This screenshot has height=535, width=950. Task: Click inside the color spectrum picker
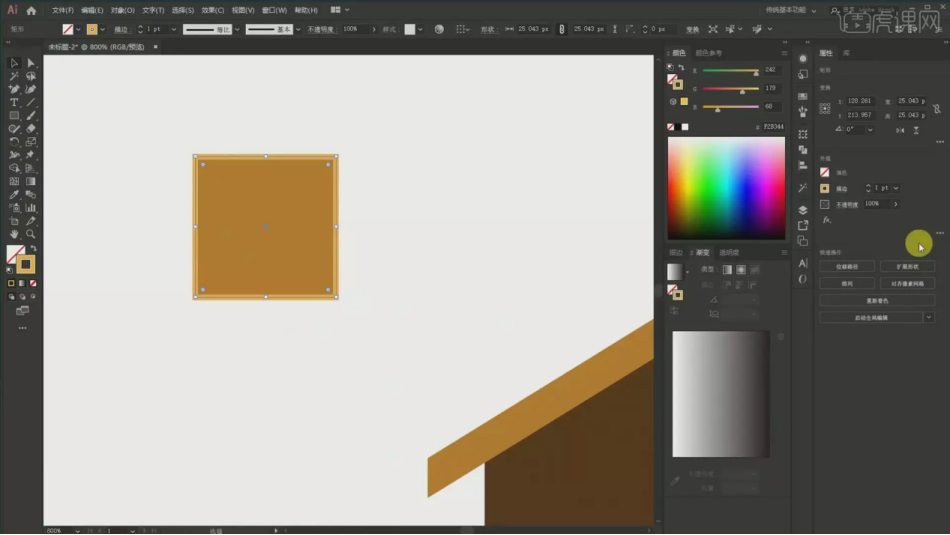pyautogui.click(x=726, y=188)
